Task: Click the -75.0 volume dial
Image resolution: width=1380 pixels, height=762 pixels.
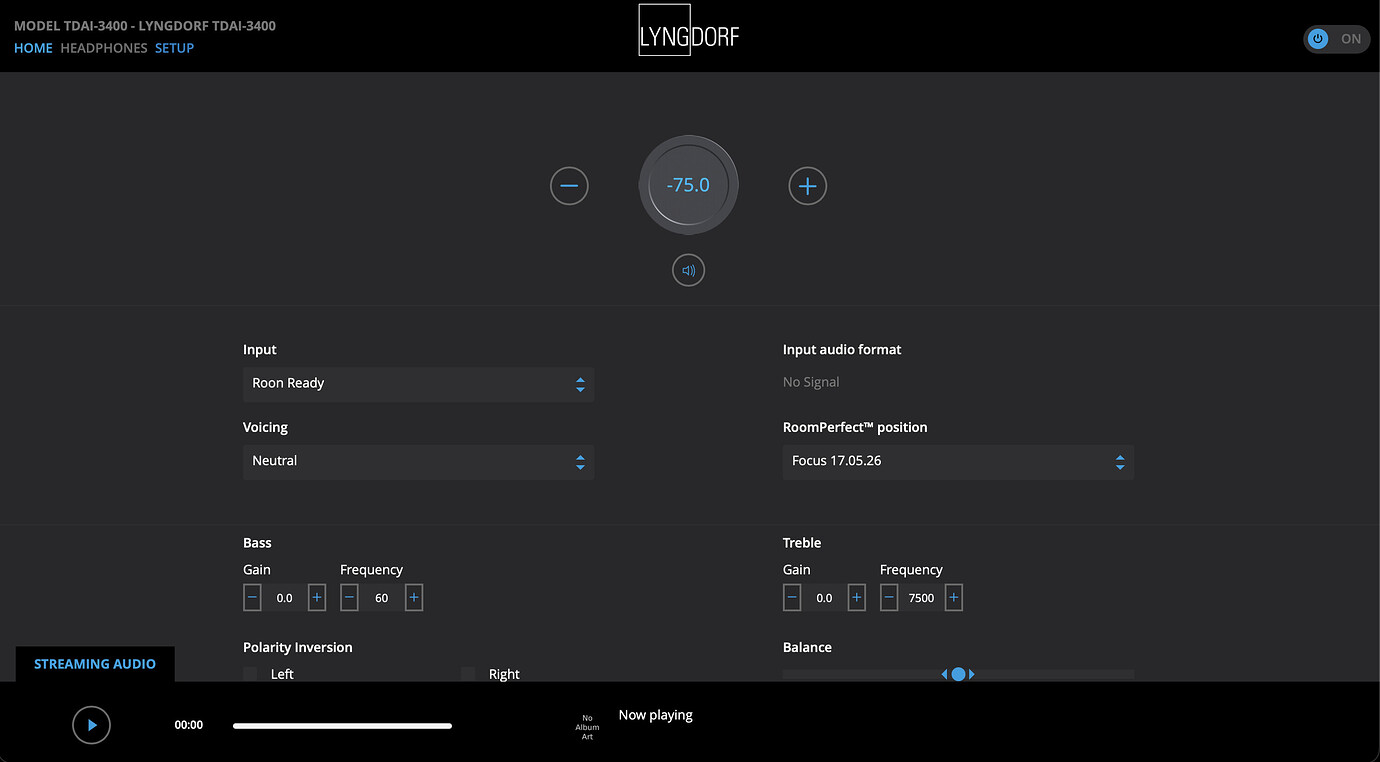Action: (689, 185)
